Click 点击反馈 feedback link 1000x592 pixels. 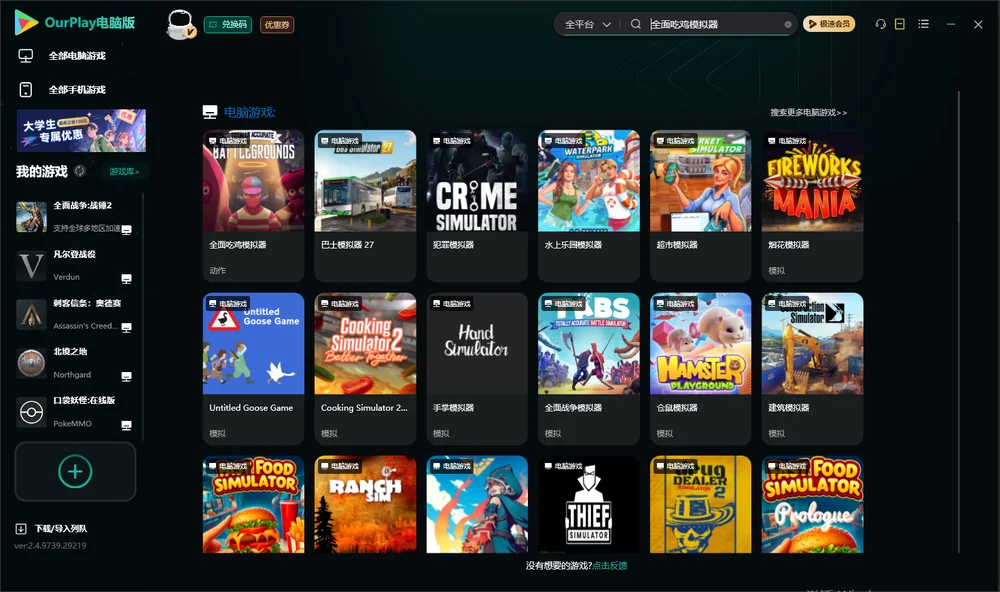coord(610,566)
